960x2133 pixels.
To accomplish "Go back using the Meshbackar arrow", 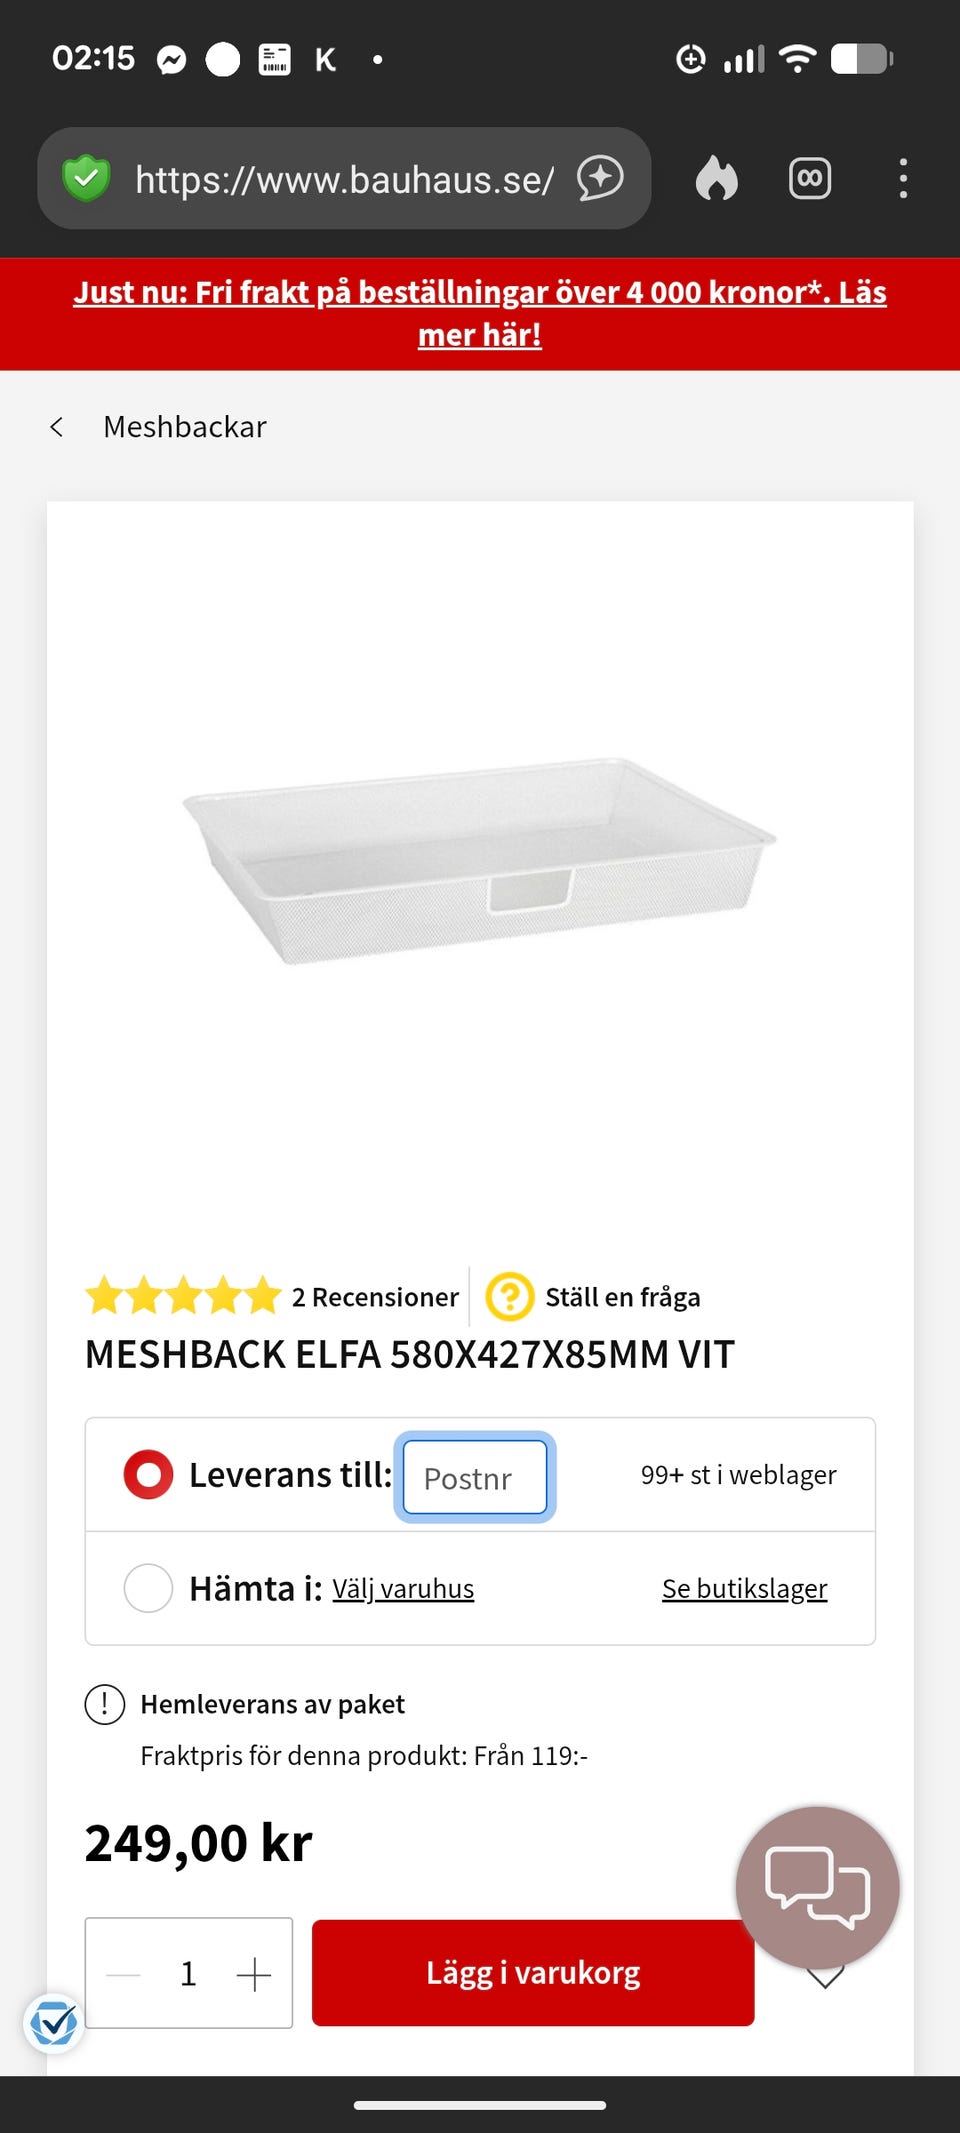I will point(57,427).
